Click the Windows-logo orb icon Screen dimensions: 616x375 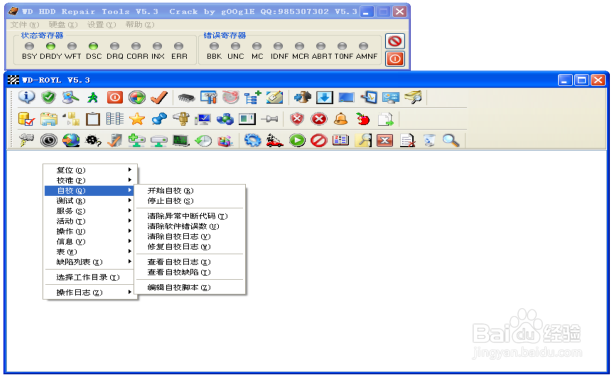point(137,97)
